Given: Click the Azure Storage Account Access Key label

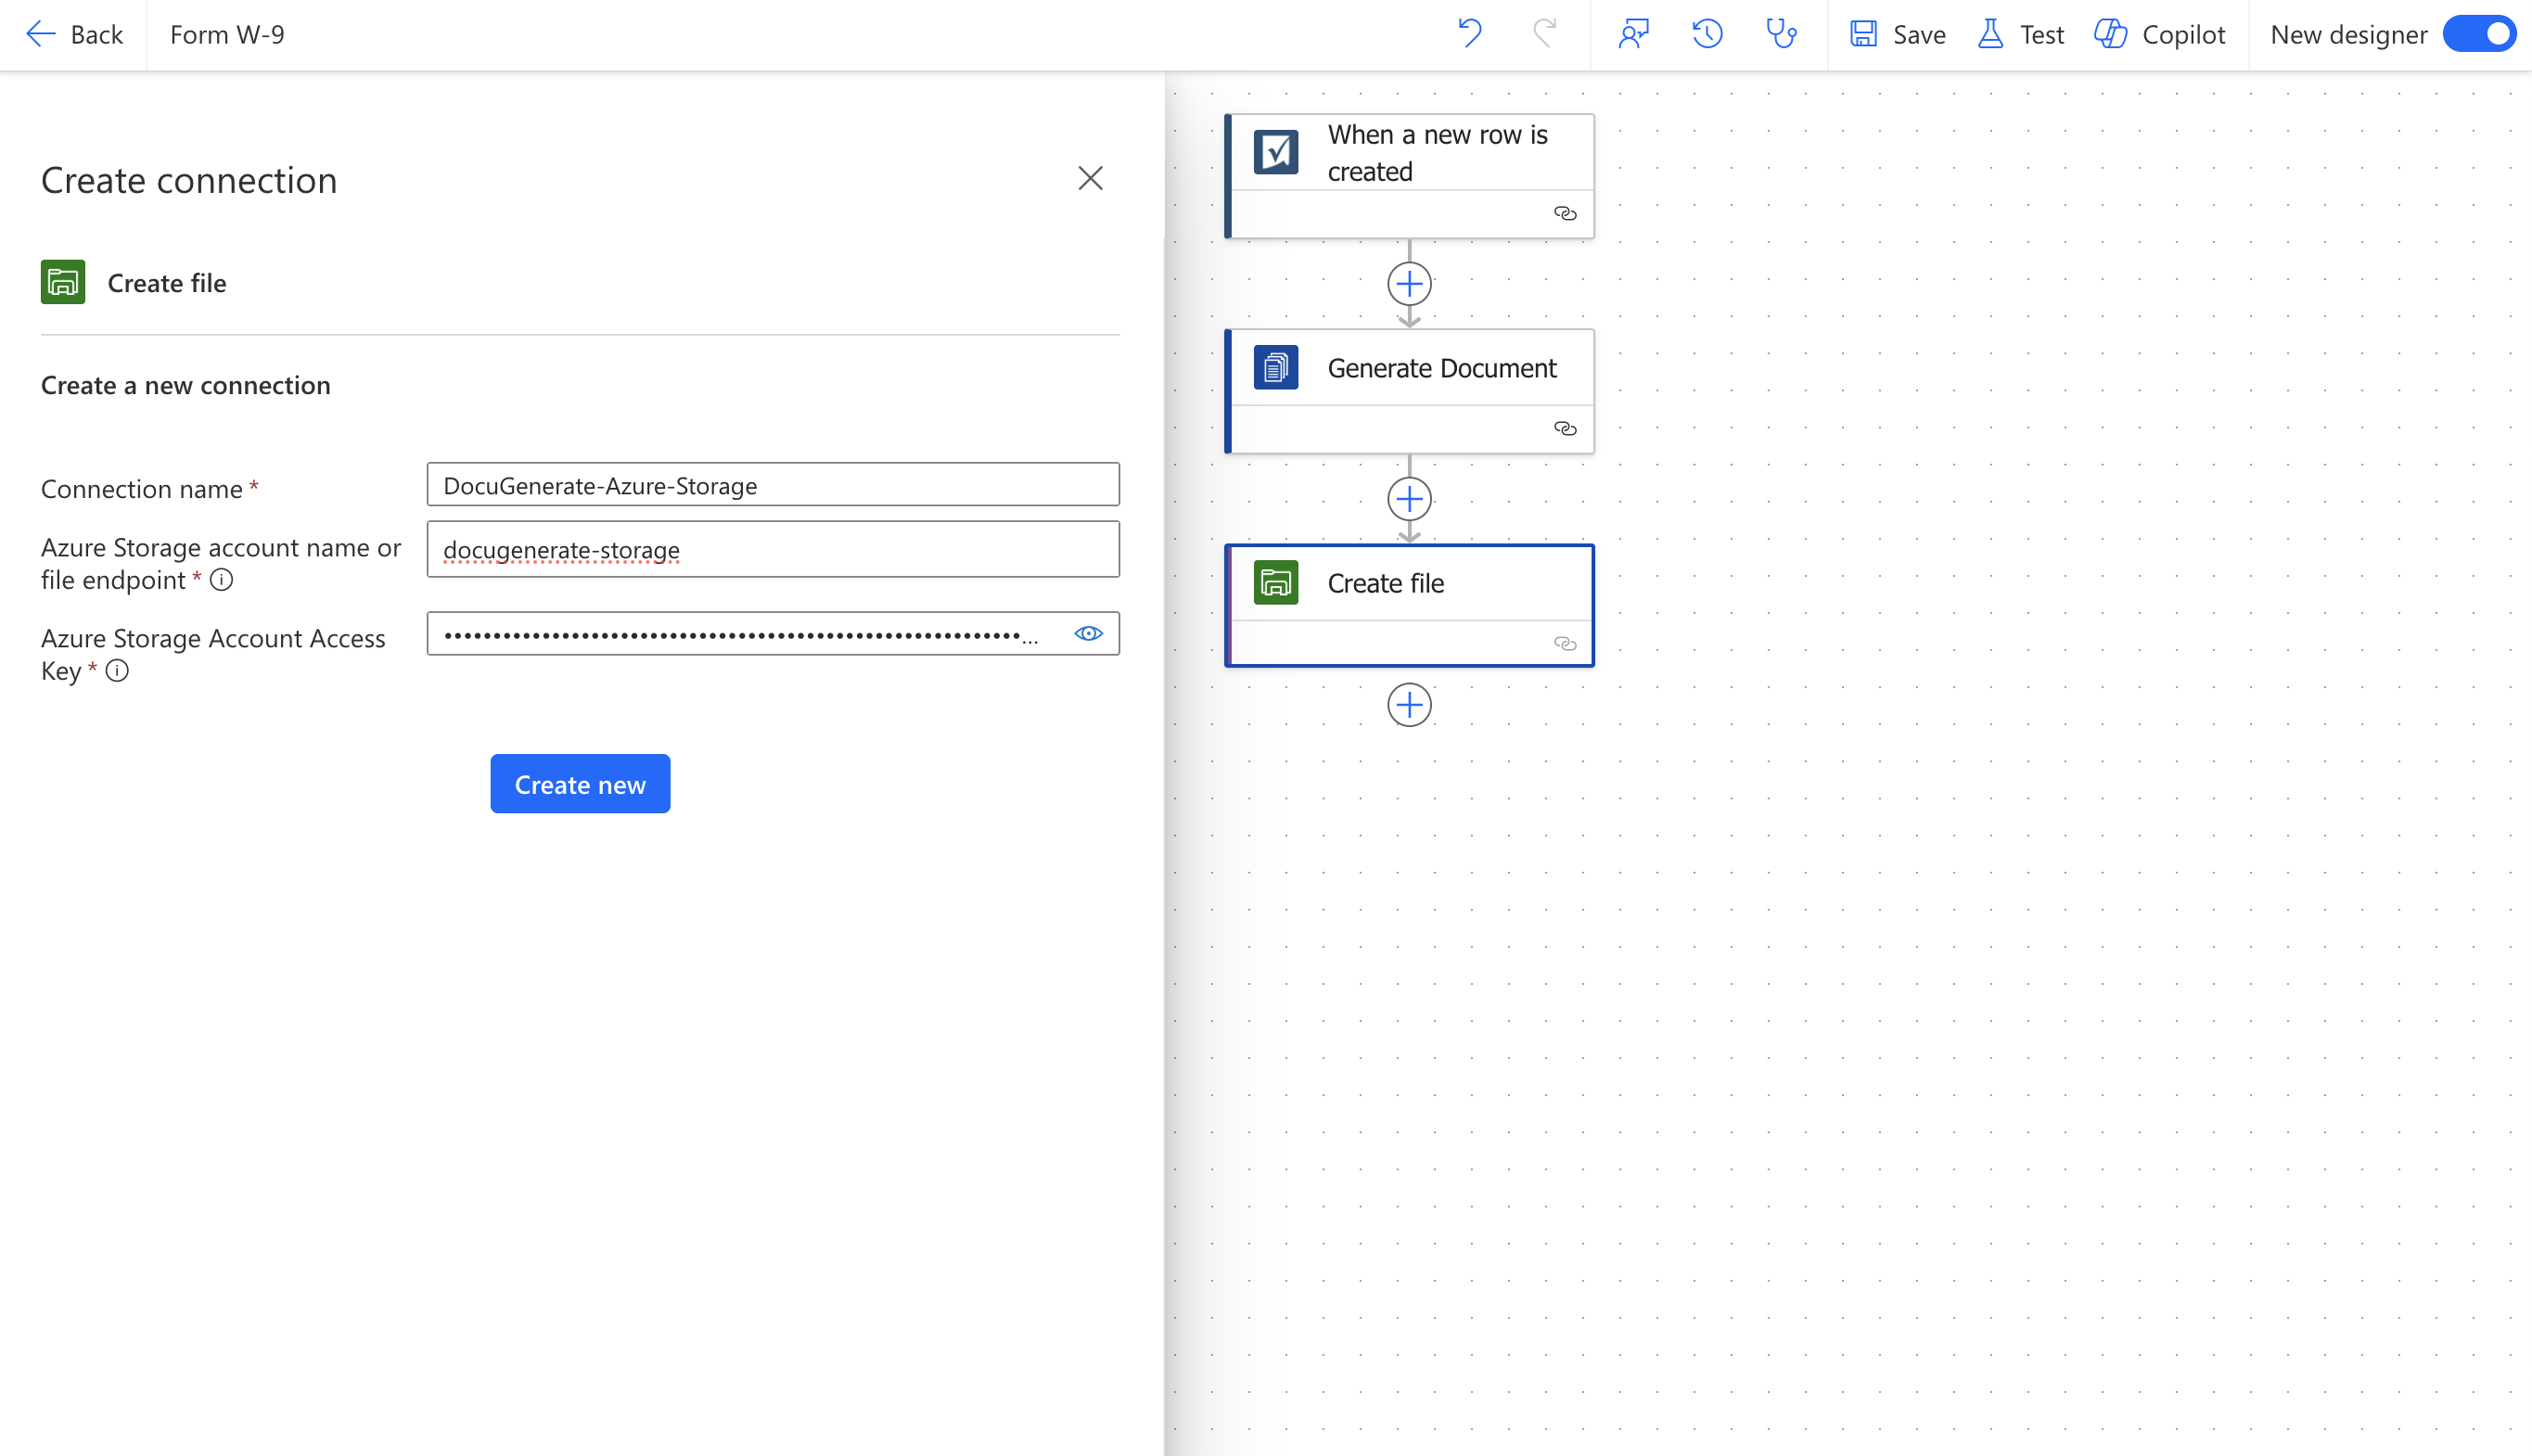Looking at the screenshot, I should [x=213, y=654].
